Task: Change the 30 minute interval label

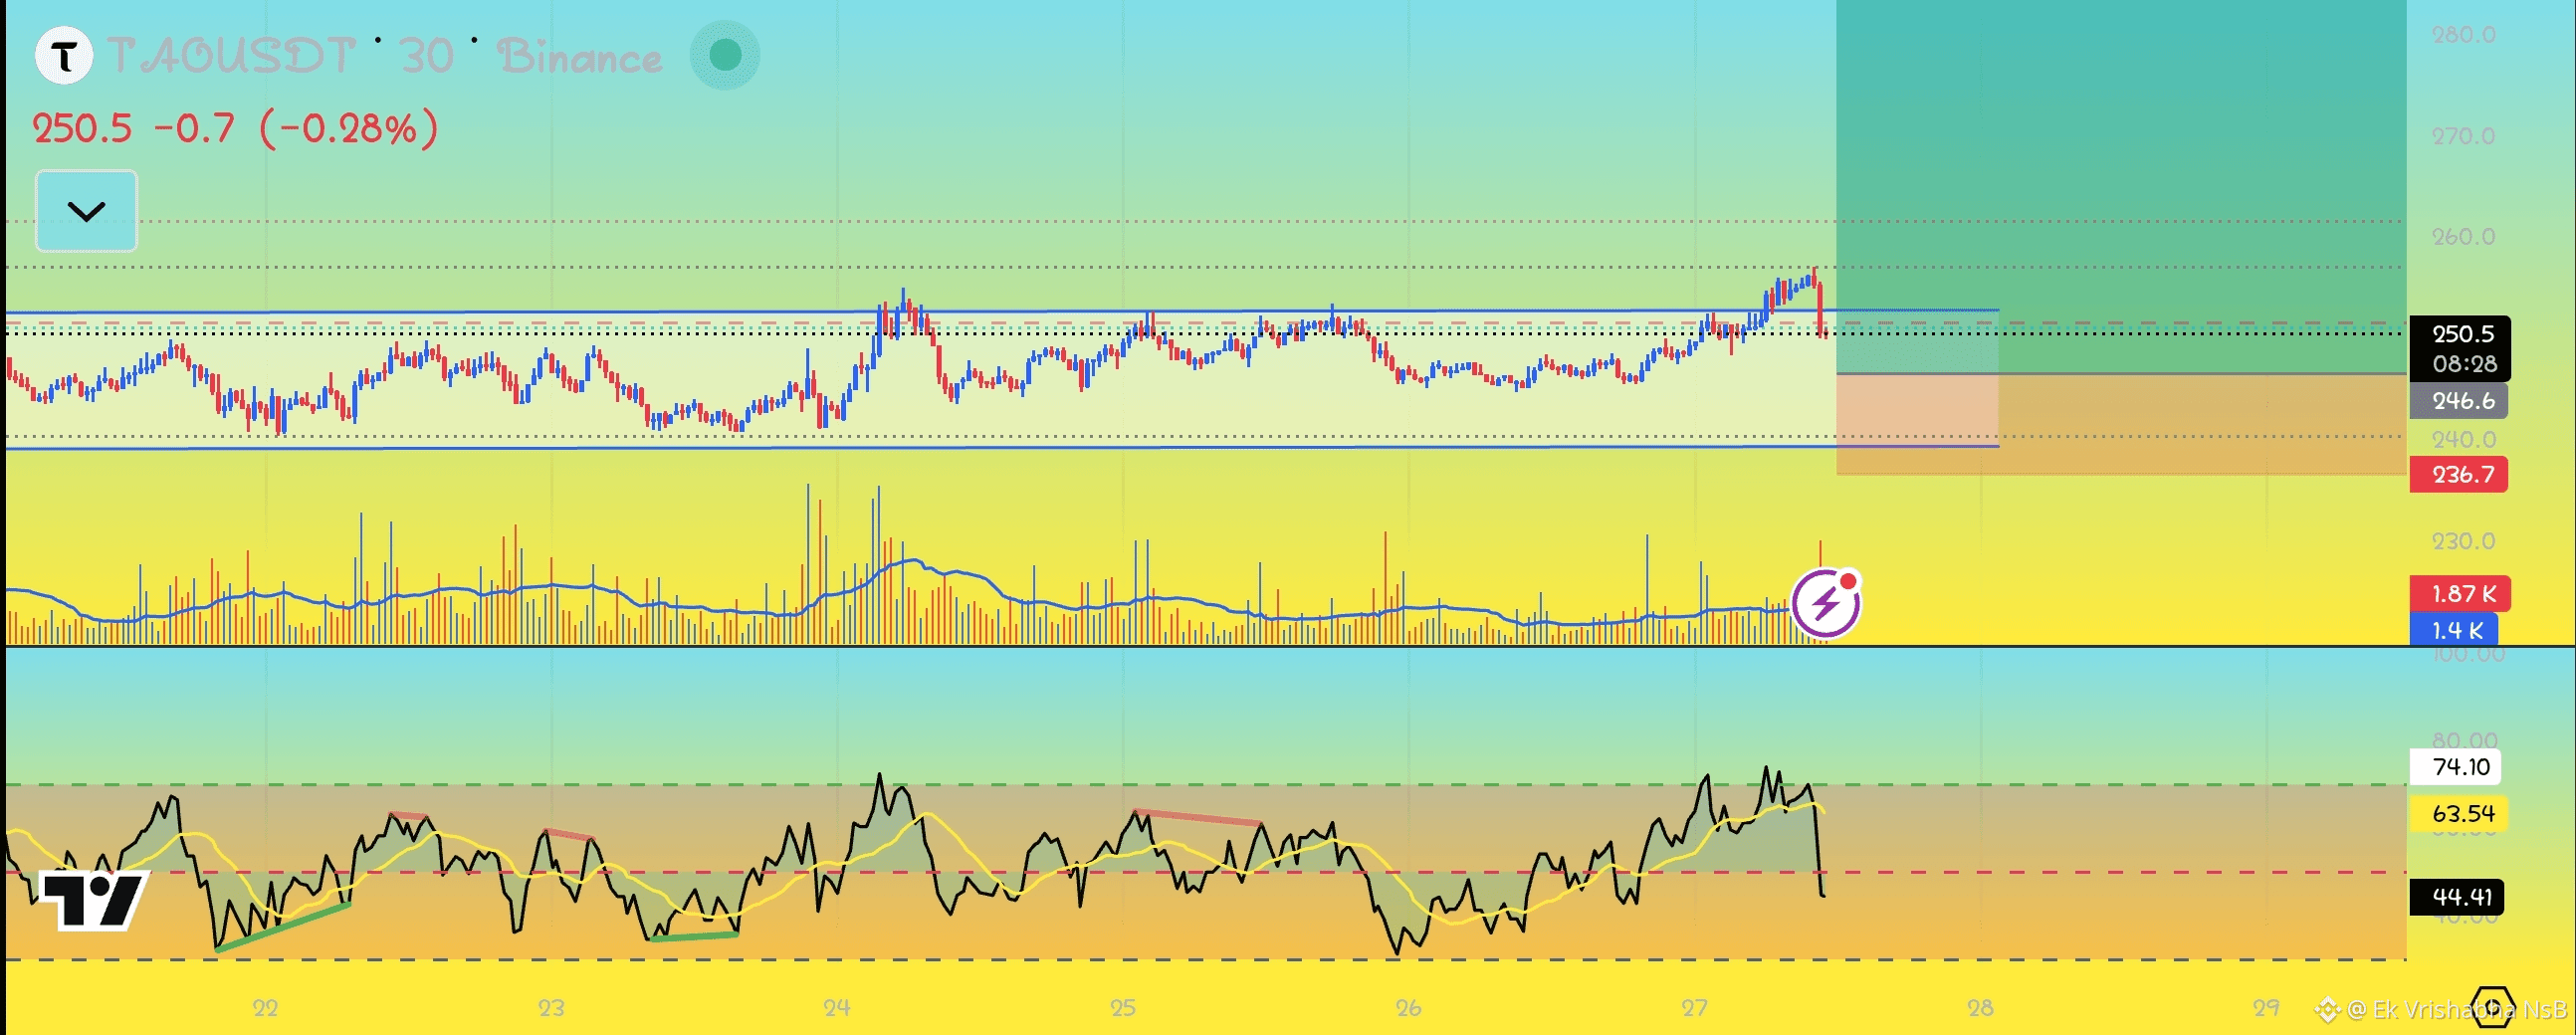Action: click(x=427, y=56)
